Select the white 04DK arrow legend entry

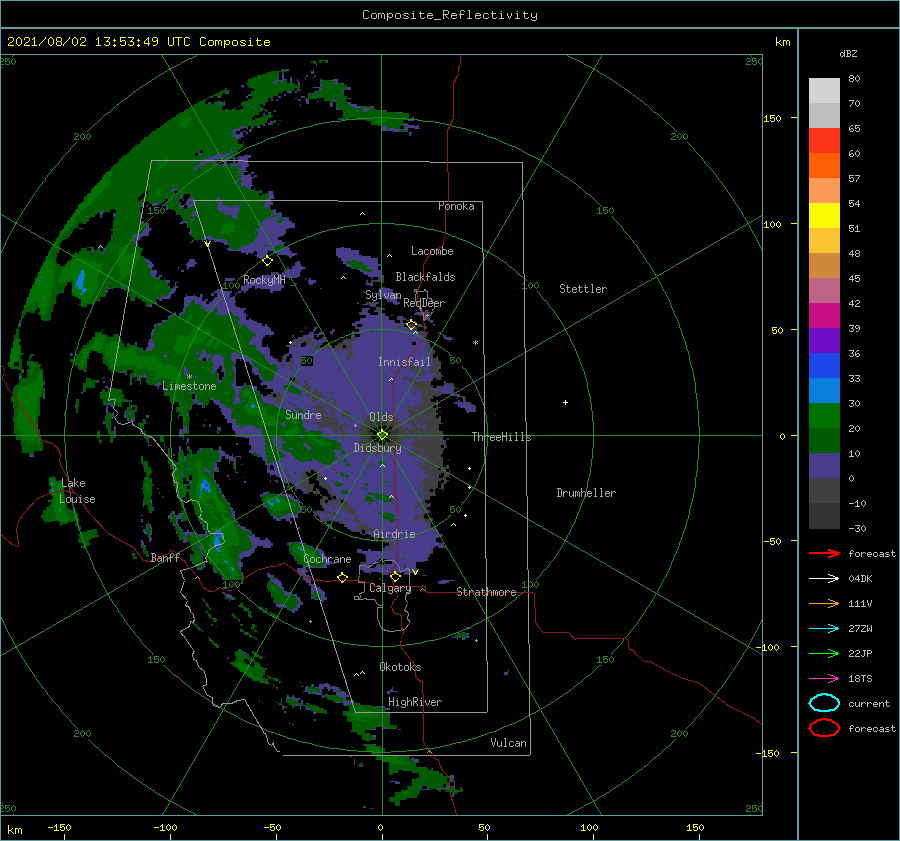click(824, 579)
